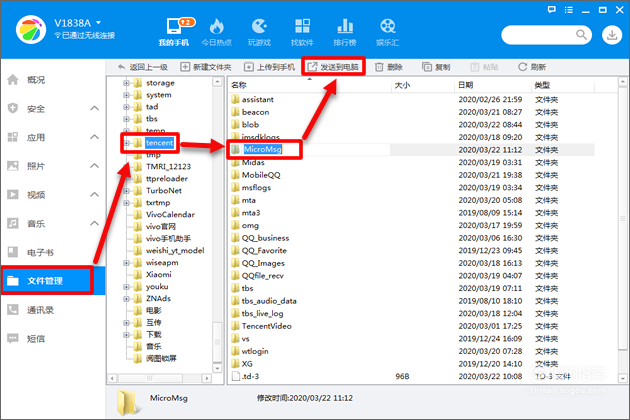Open the 今日热点 flame icon

coord(217,27)
